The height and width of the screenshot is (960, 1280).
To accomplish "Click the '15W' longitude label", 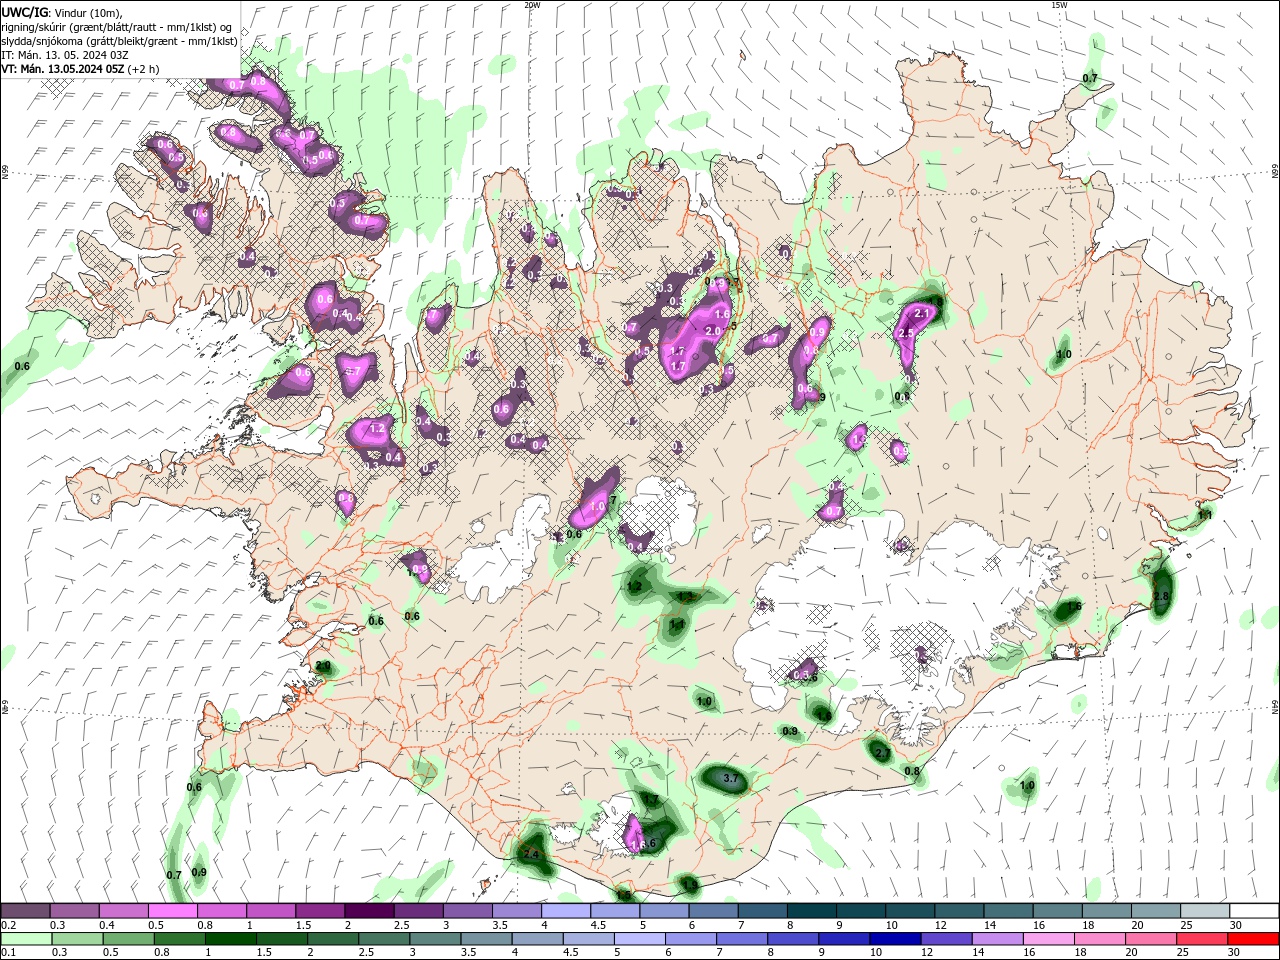I will click(1059, 5).
